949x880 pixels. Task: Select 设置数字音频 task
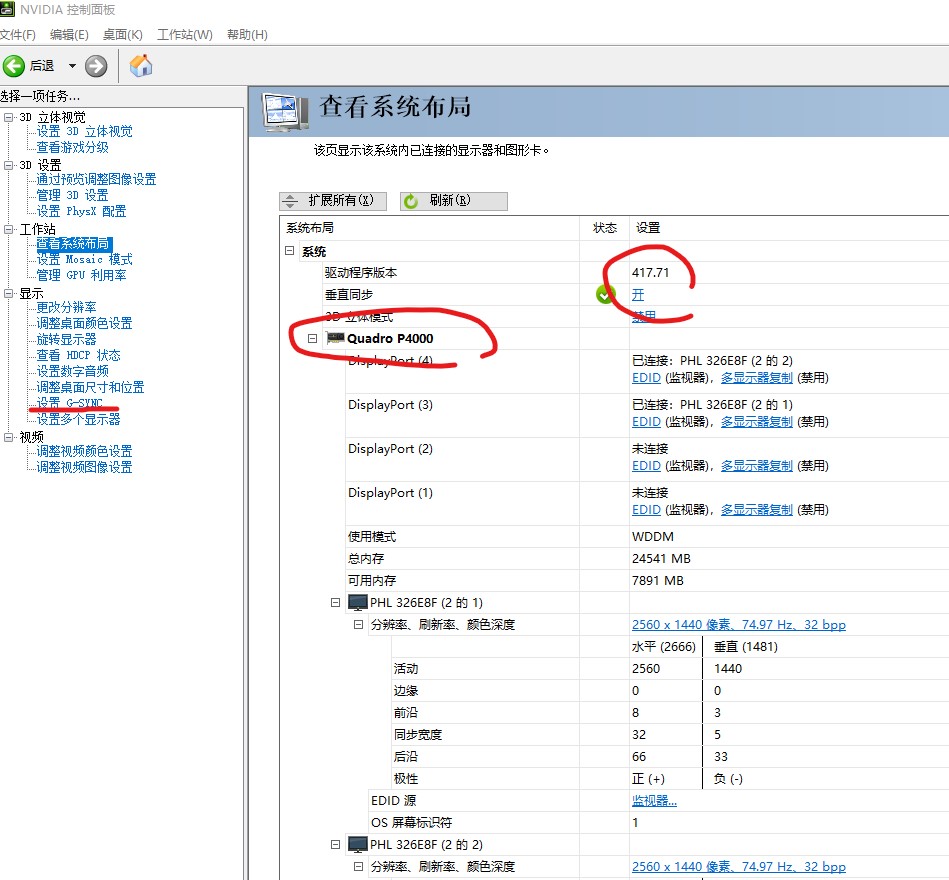click(x=72, y=371)
